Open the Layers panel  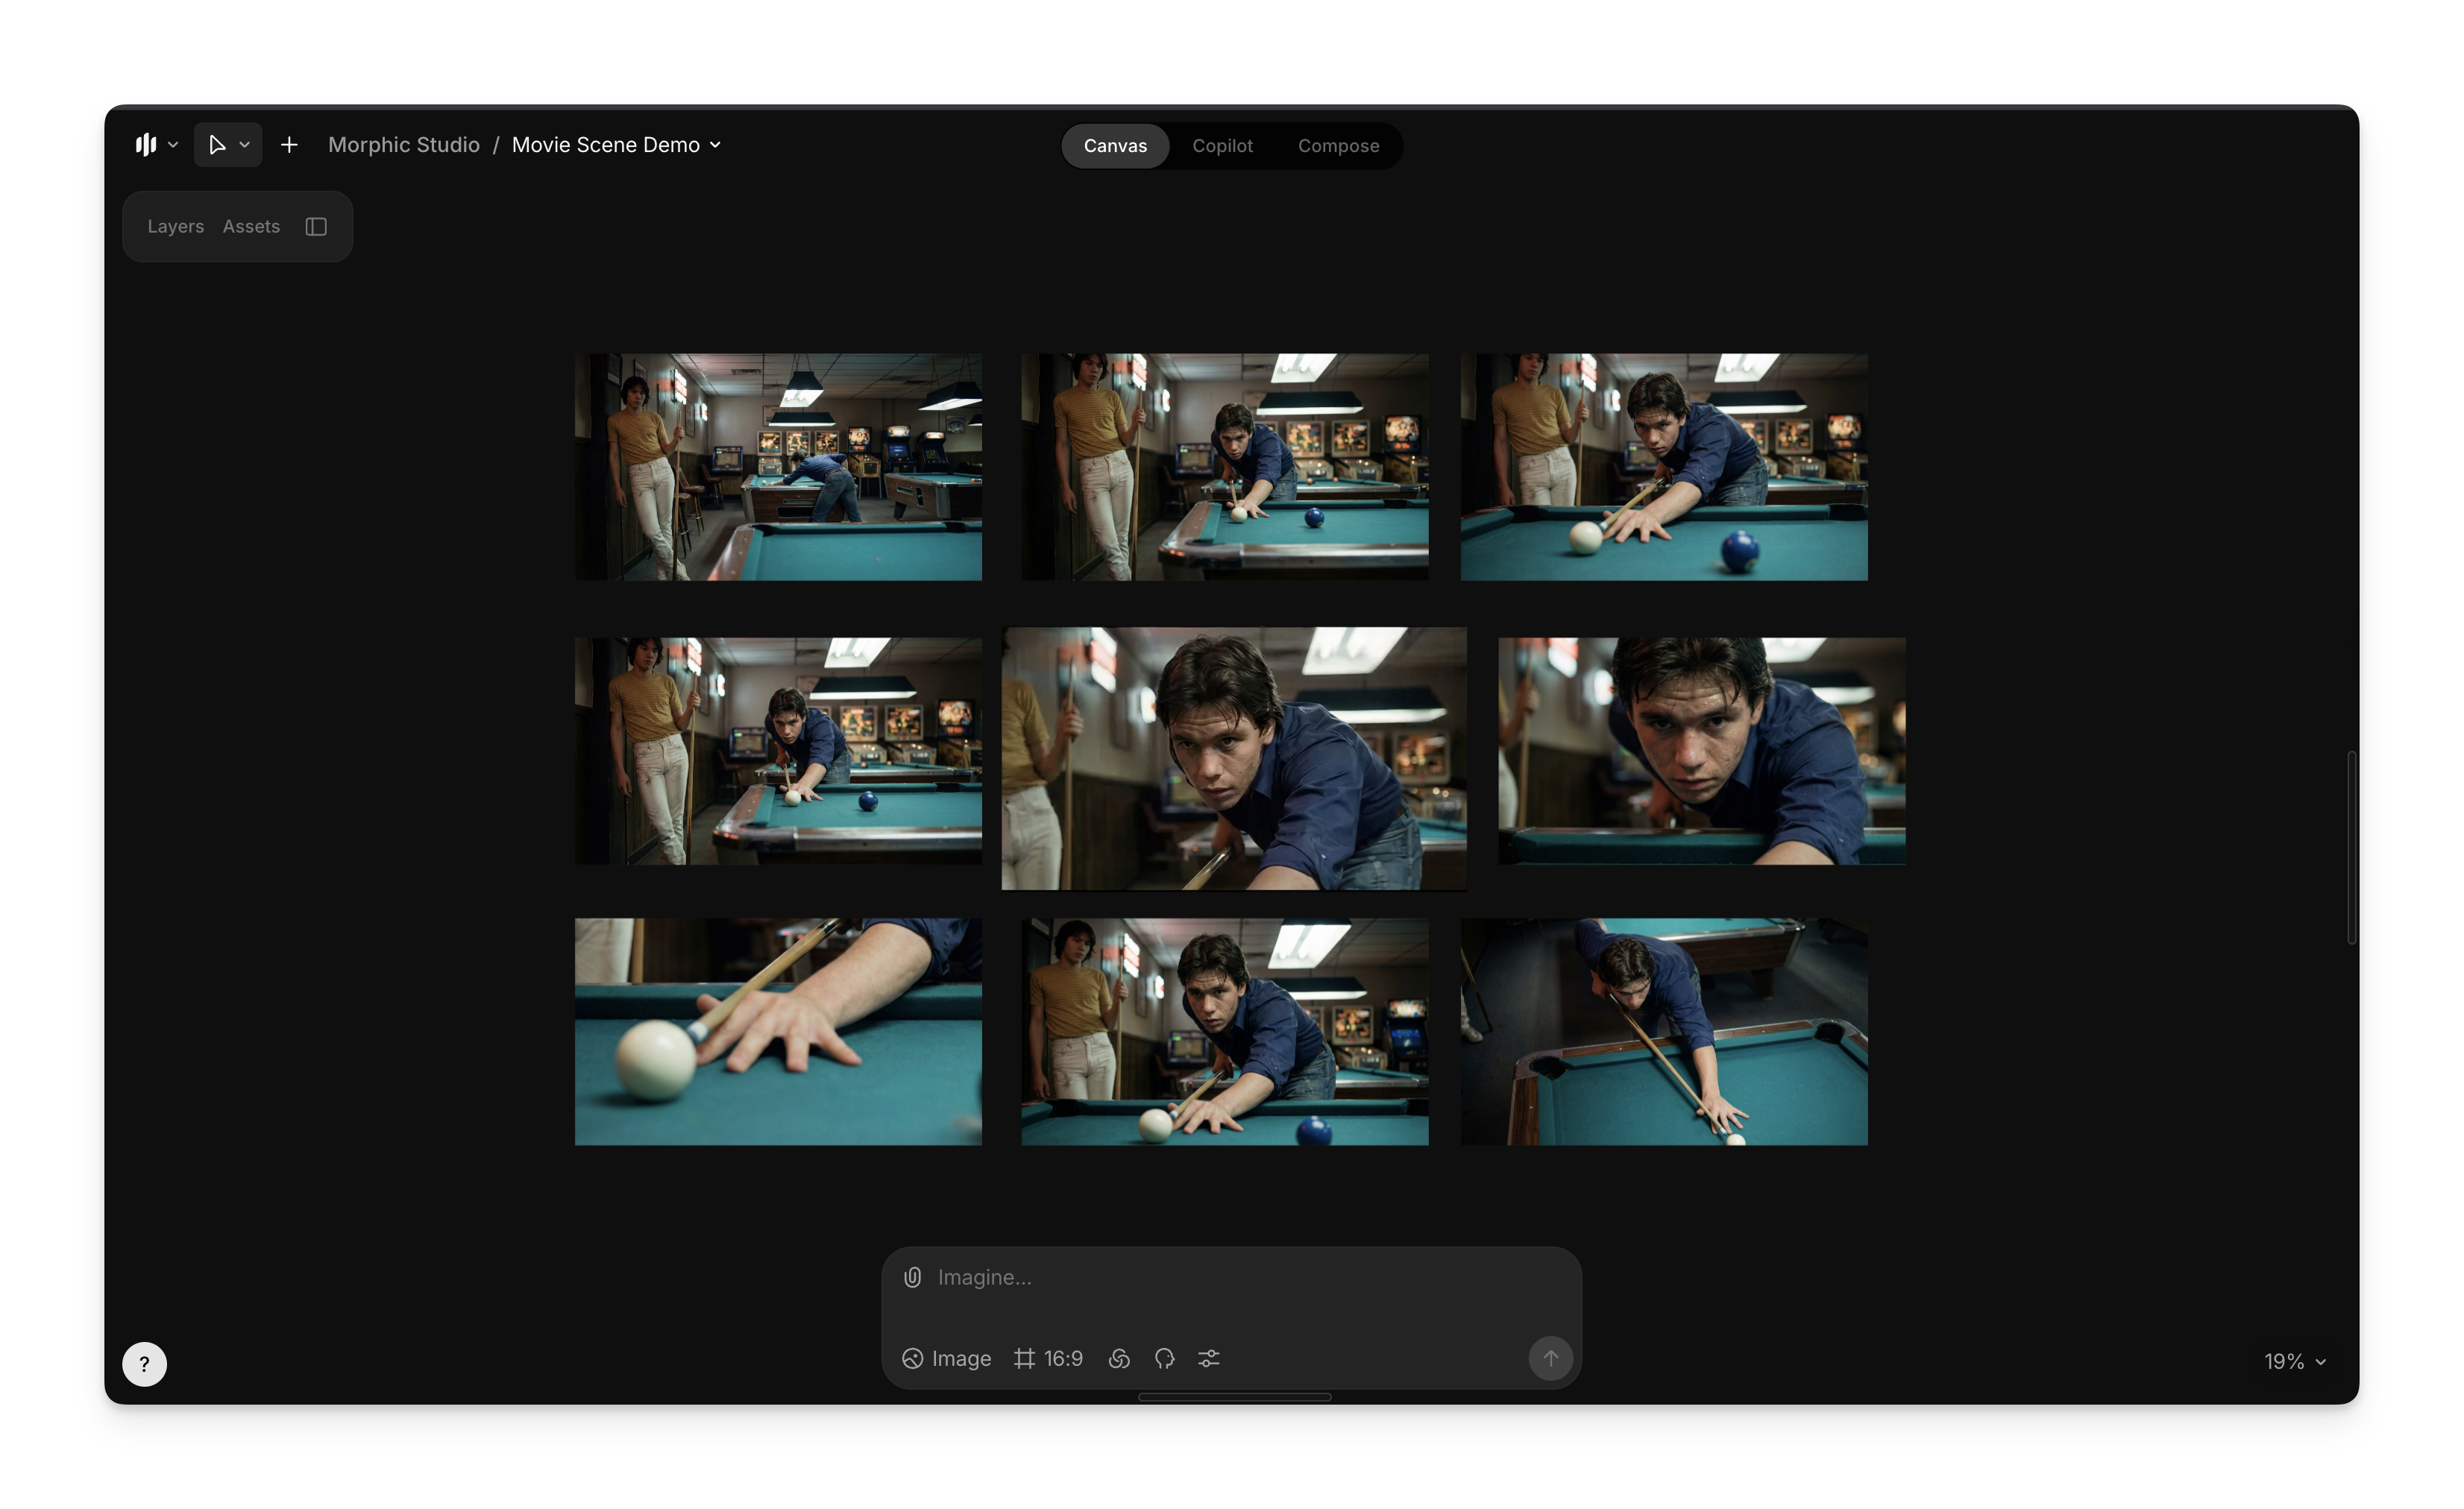175,227
